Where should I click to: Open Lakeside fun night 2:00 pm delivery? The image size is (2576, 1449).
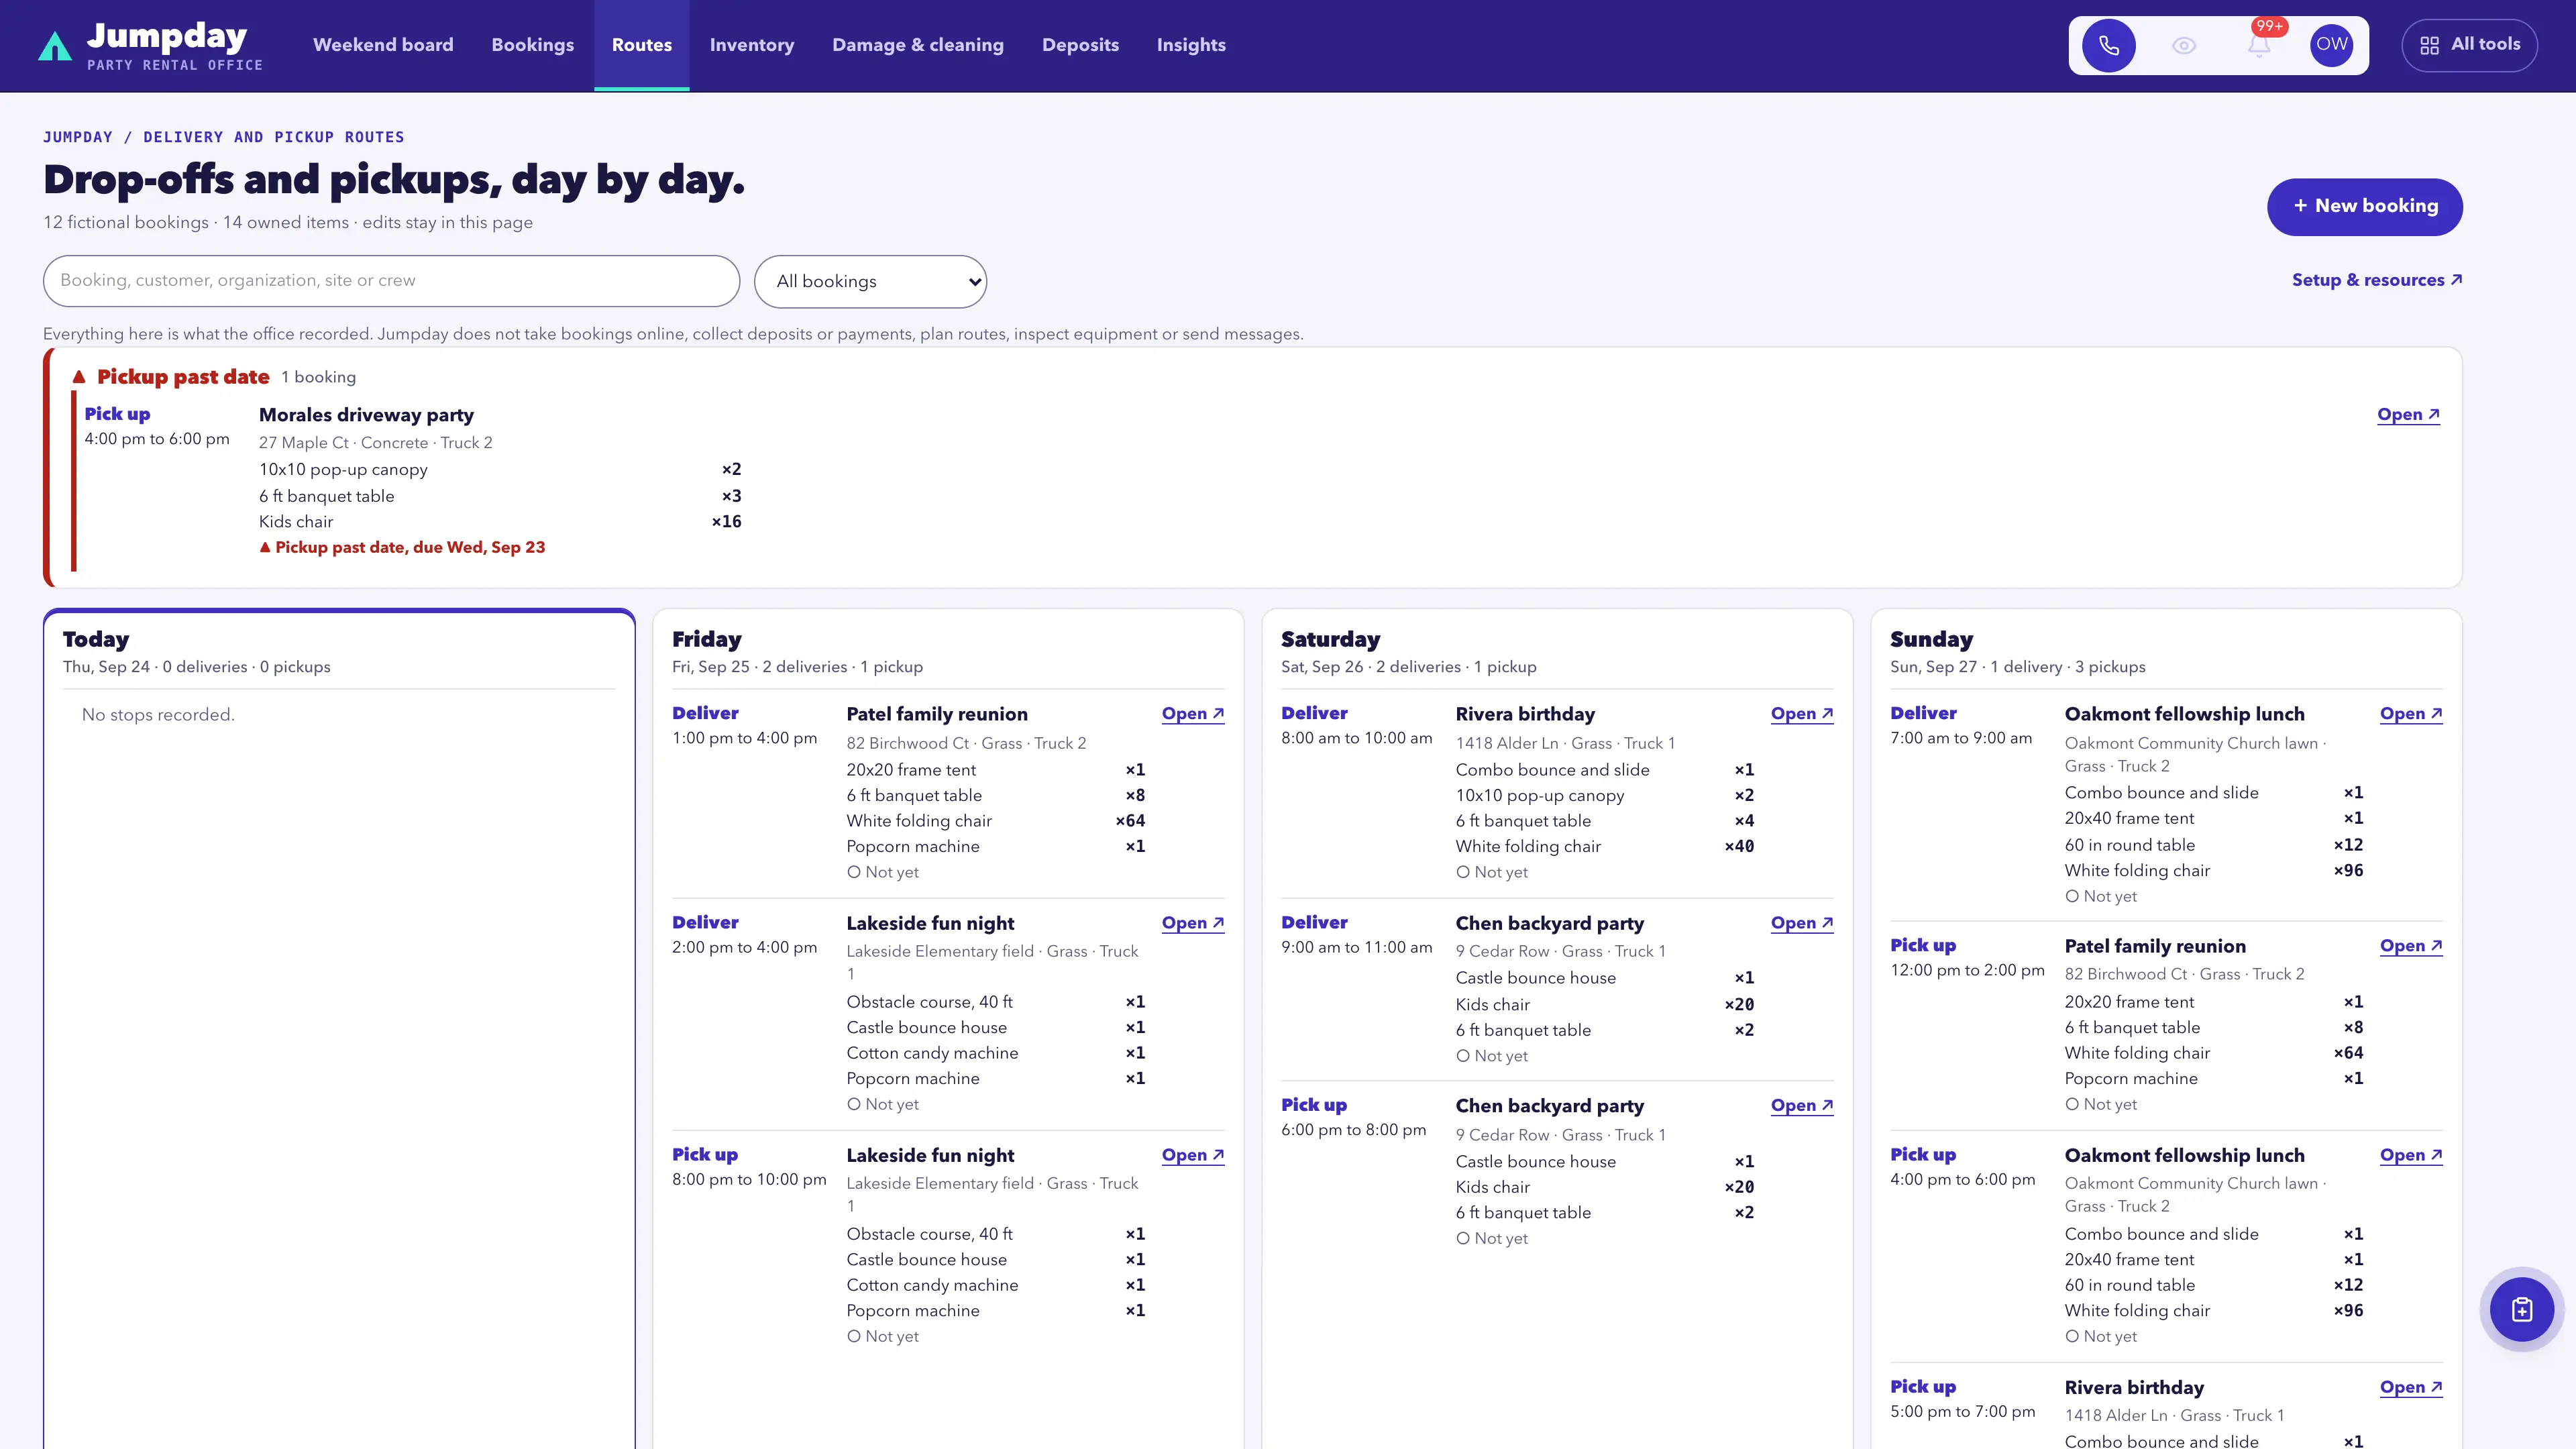[x=1192, y=923]
